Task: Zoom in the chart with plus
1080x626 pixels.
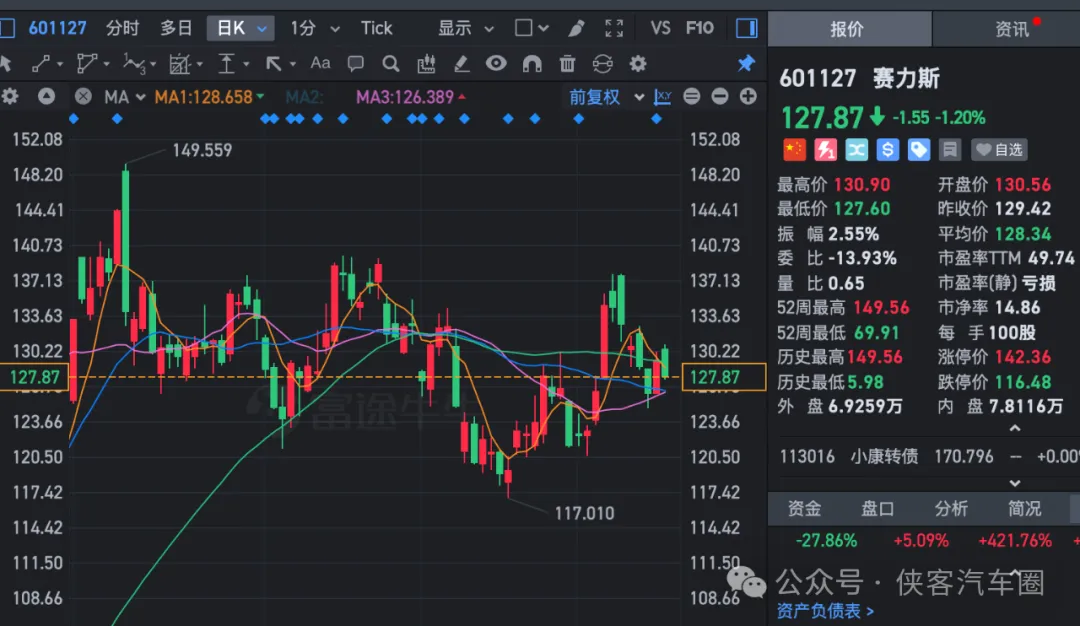Action: (748, 96)
